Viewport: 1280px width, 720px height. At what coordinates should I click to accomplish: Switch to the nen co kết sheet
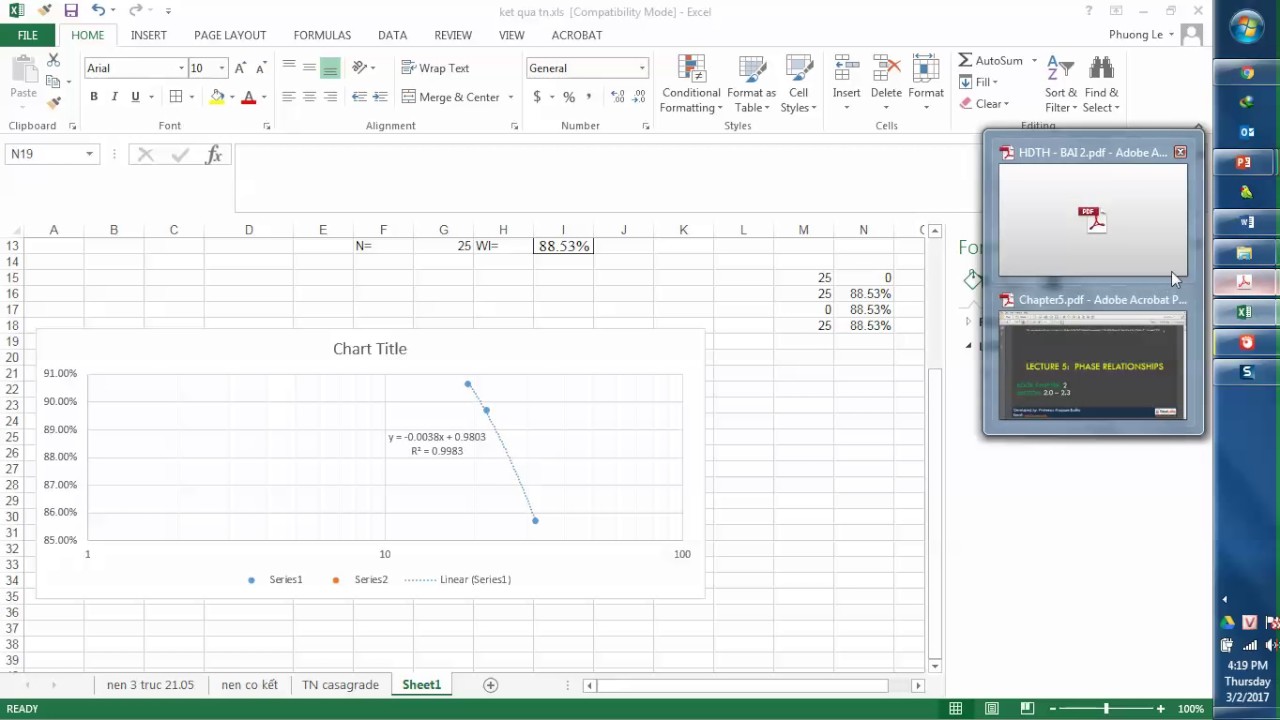point(249,685)
